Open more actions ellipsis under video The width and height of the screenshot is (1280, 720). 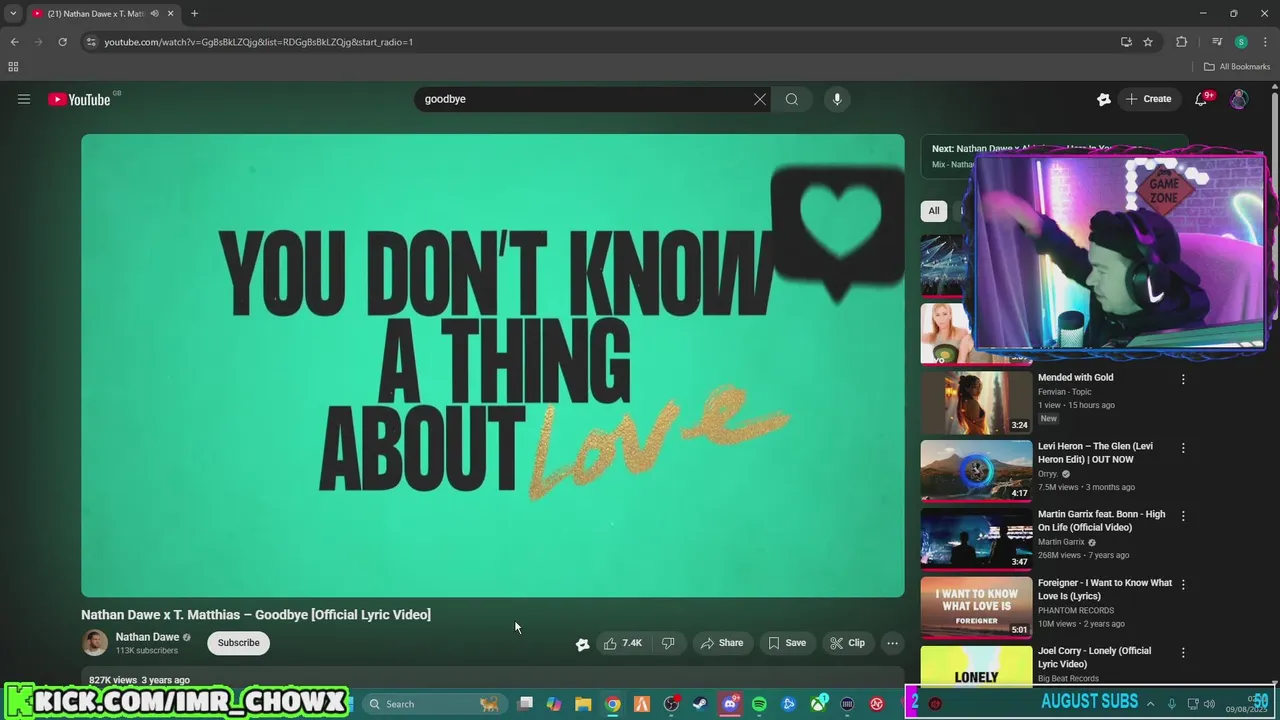pyautogui.click(x=893, y=643)
